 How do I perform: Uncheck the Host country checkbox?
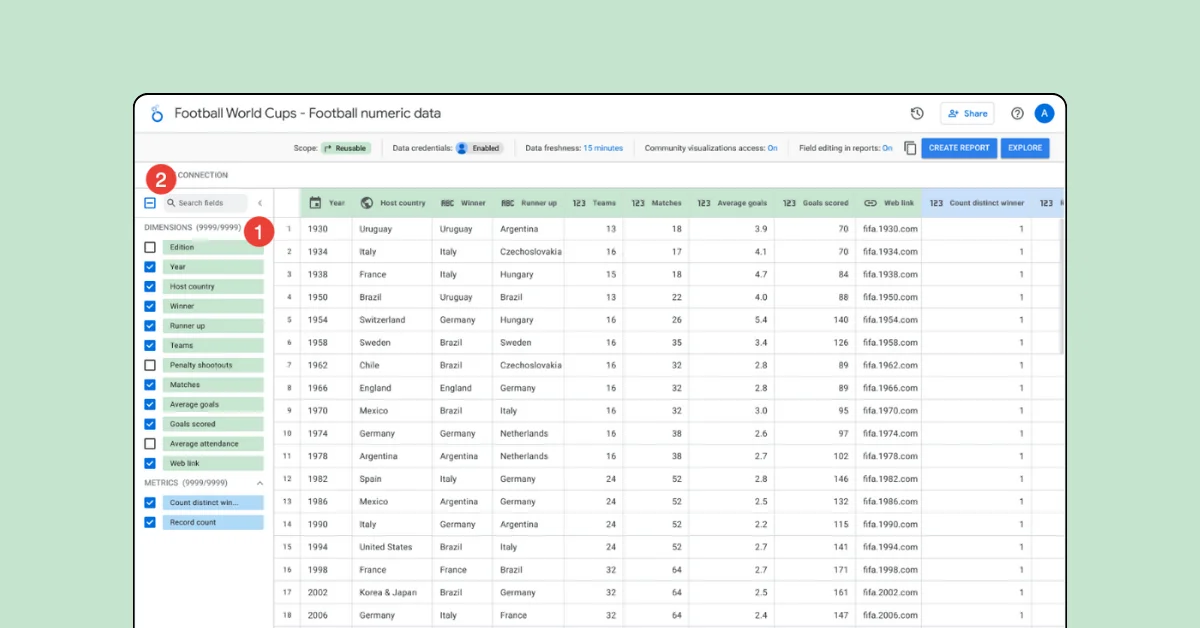[x=150, y=286]
